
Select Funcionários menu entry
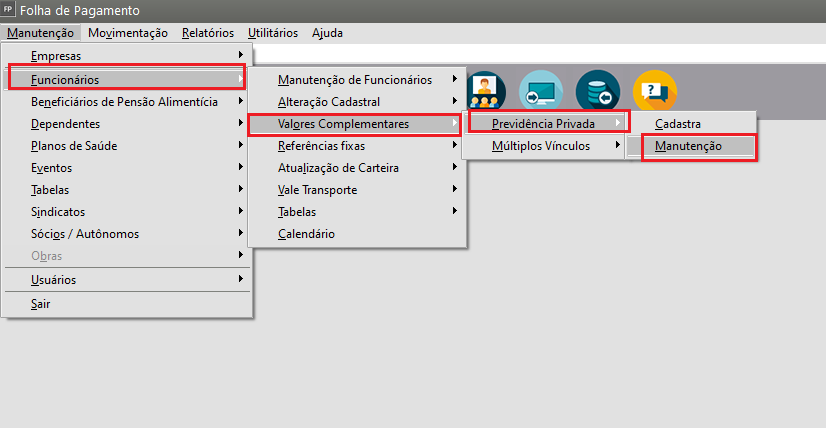pyautogui.click(x=127, y=80)
